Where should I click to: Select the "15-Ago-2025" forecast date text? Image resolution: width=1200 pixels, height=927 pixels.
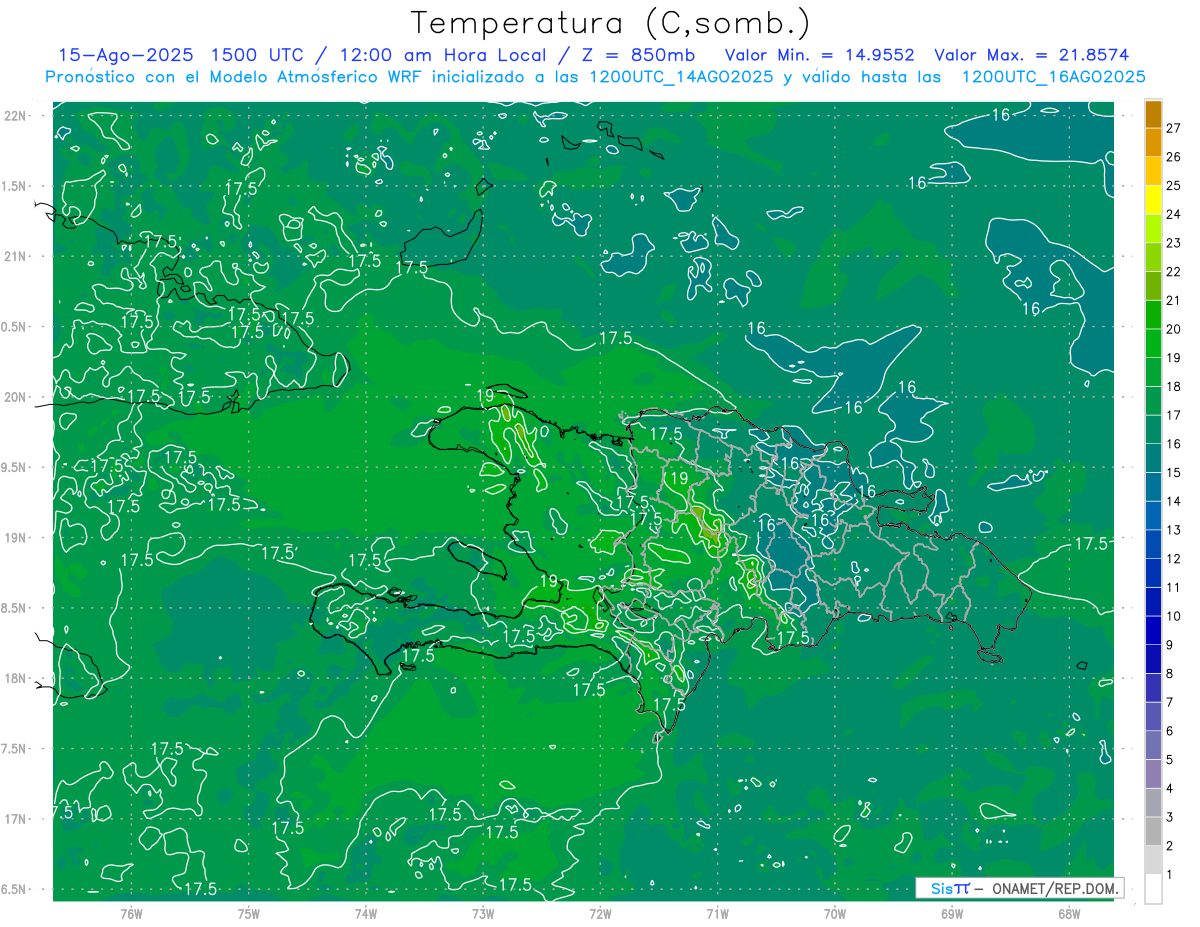[x=124, y=55]
